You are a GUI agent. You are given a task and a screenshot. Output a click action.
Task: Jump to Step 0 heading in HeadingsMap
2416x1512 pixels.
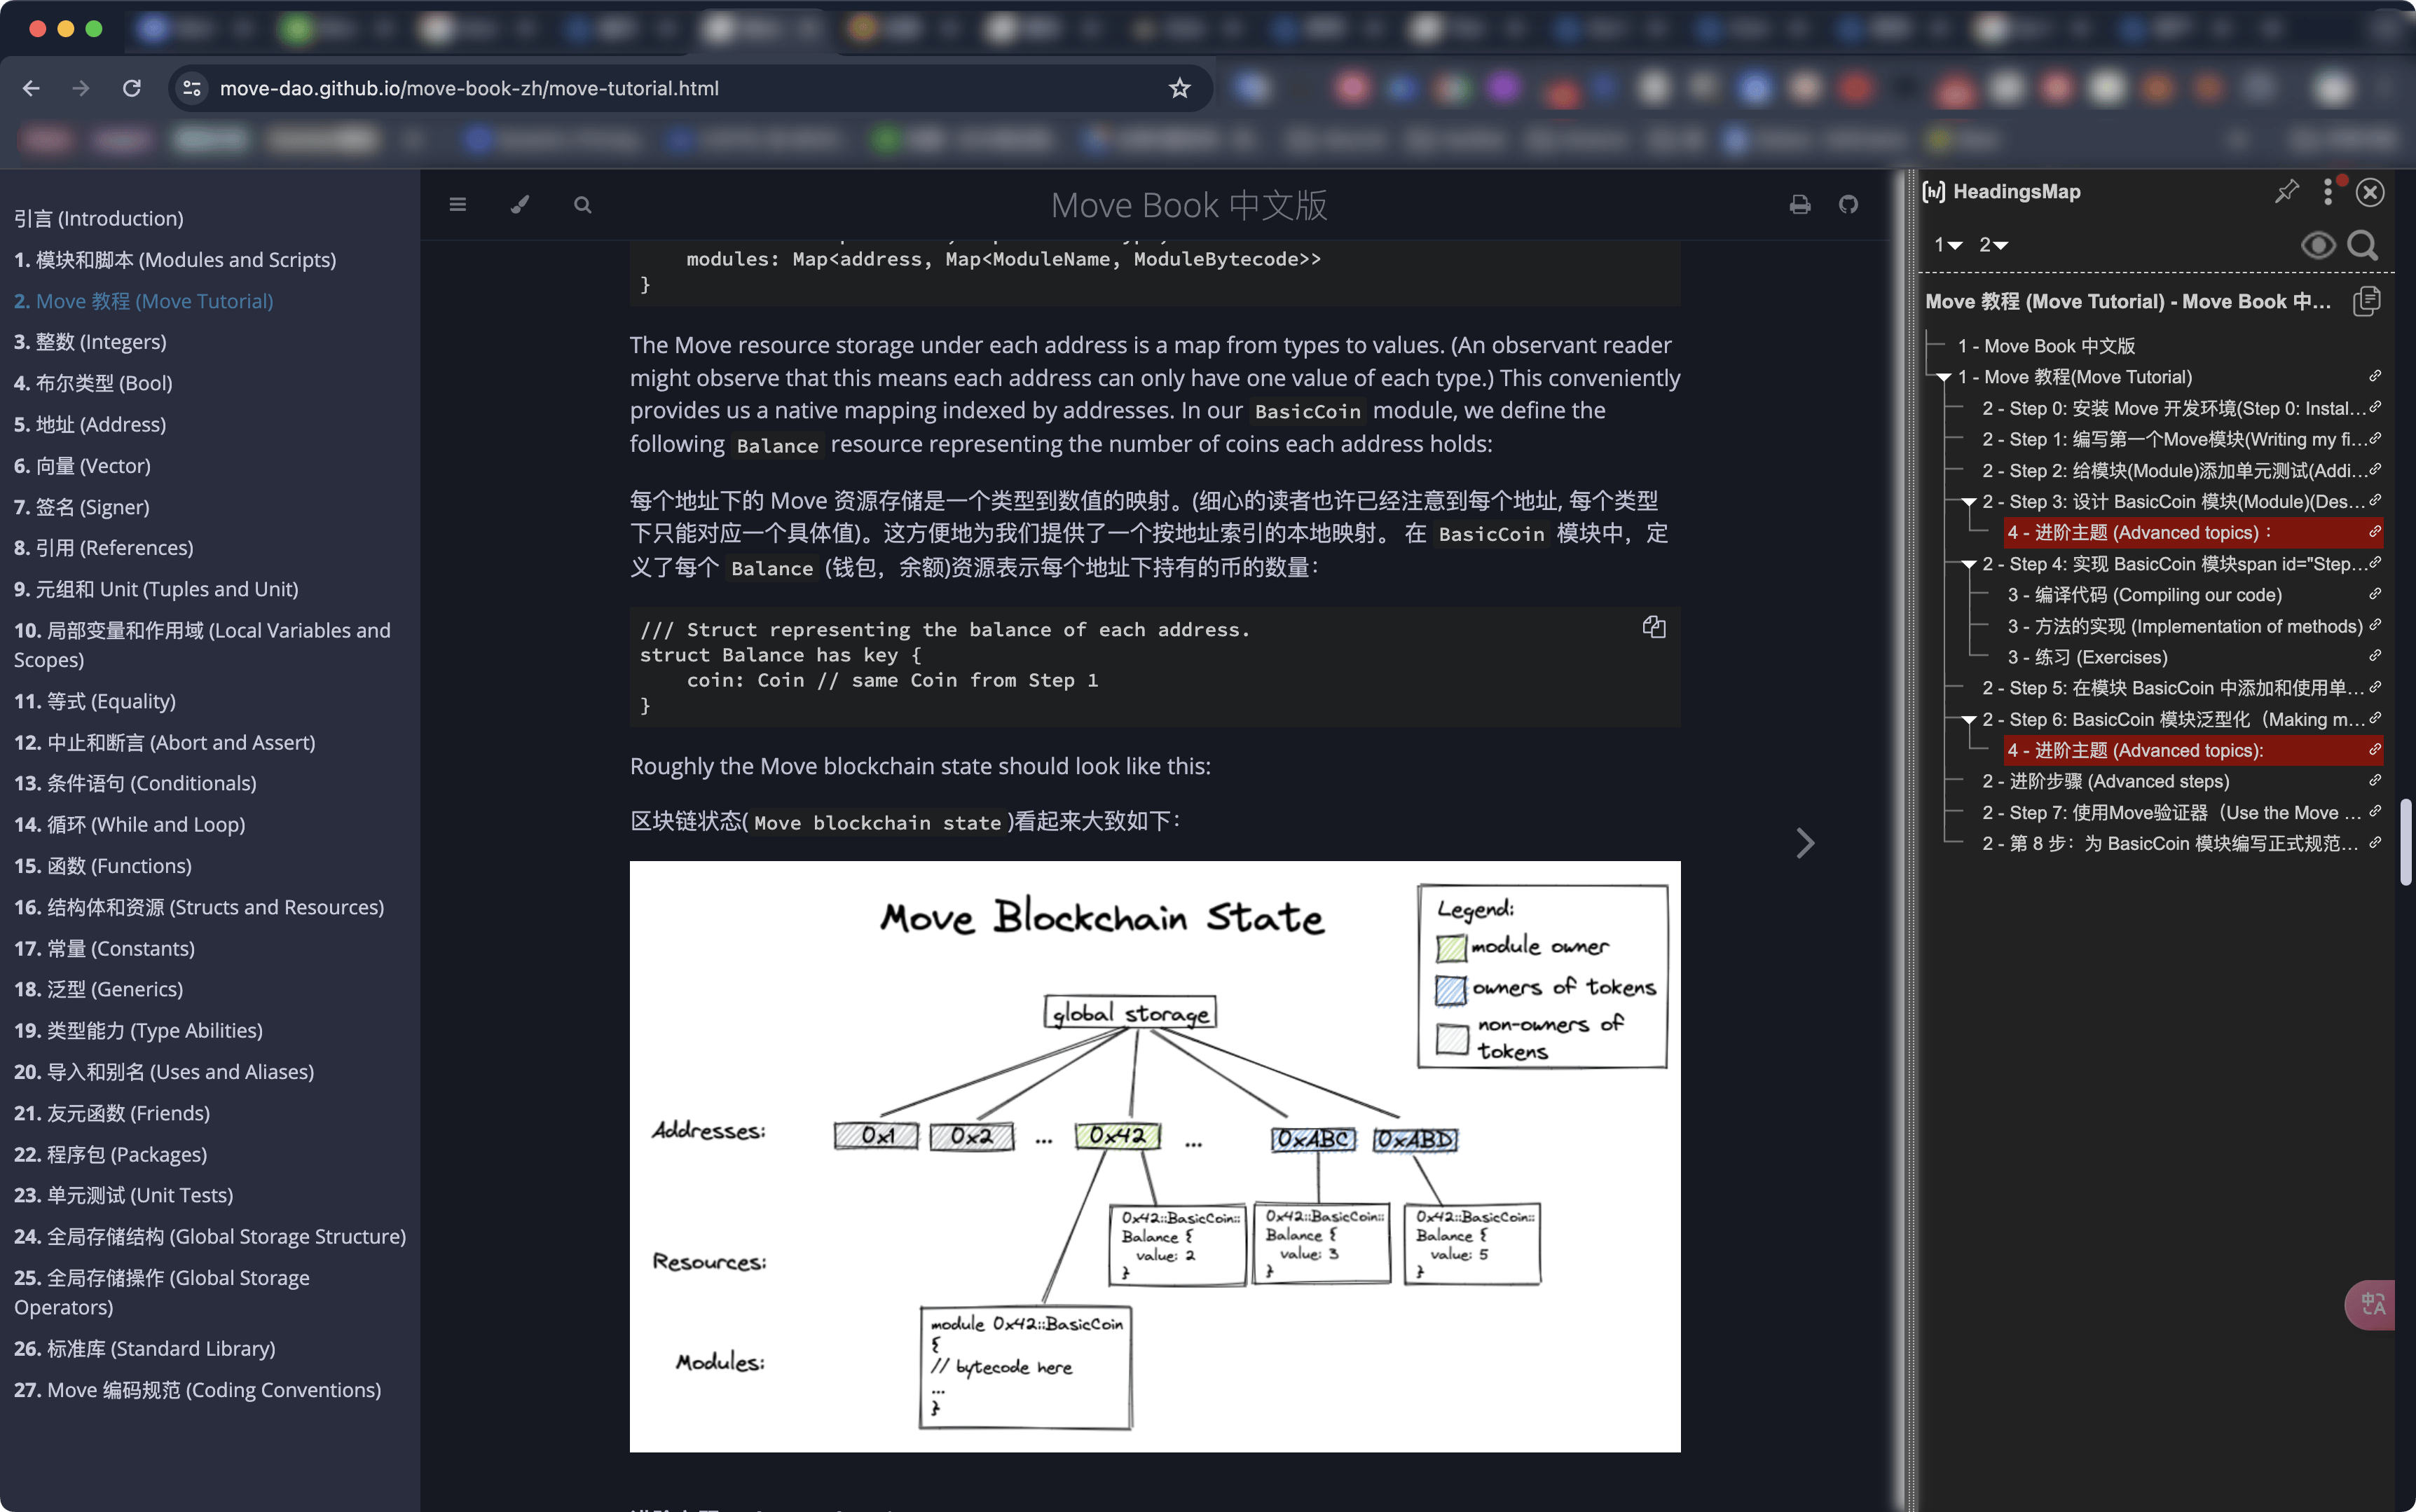(x=2174, y=408)
